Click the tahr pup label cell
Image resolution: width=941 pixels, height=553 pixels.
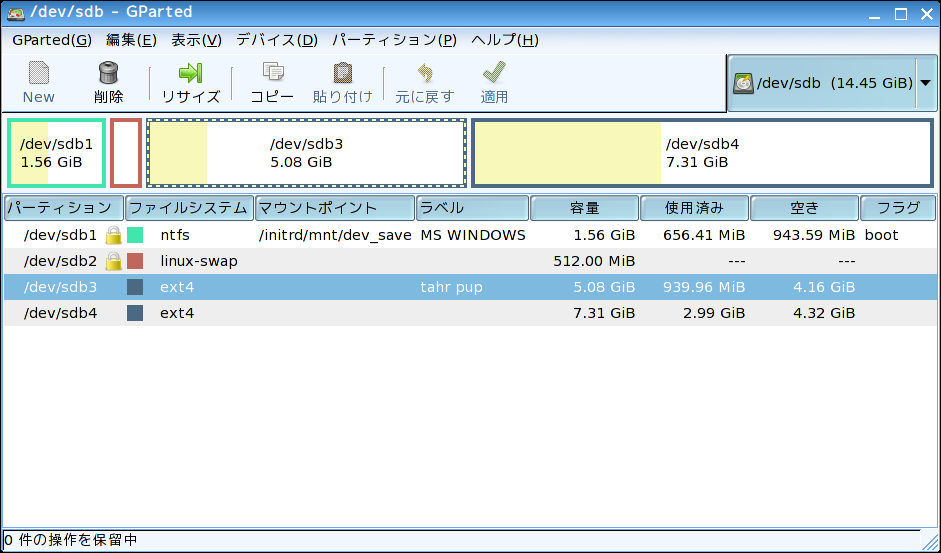point(451,287)
